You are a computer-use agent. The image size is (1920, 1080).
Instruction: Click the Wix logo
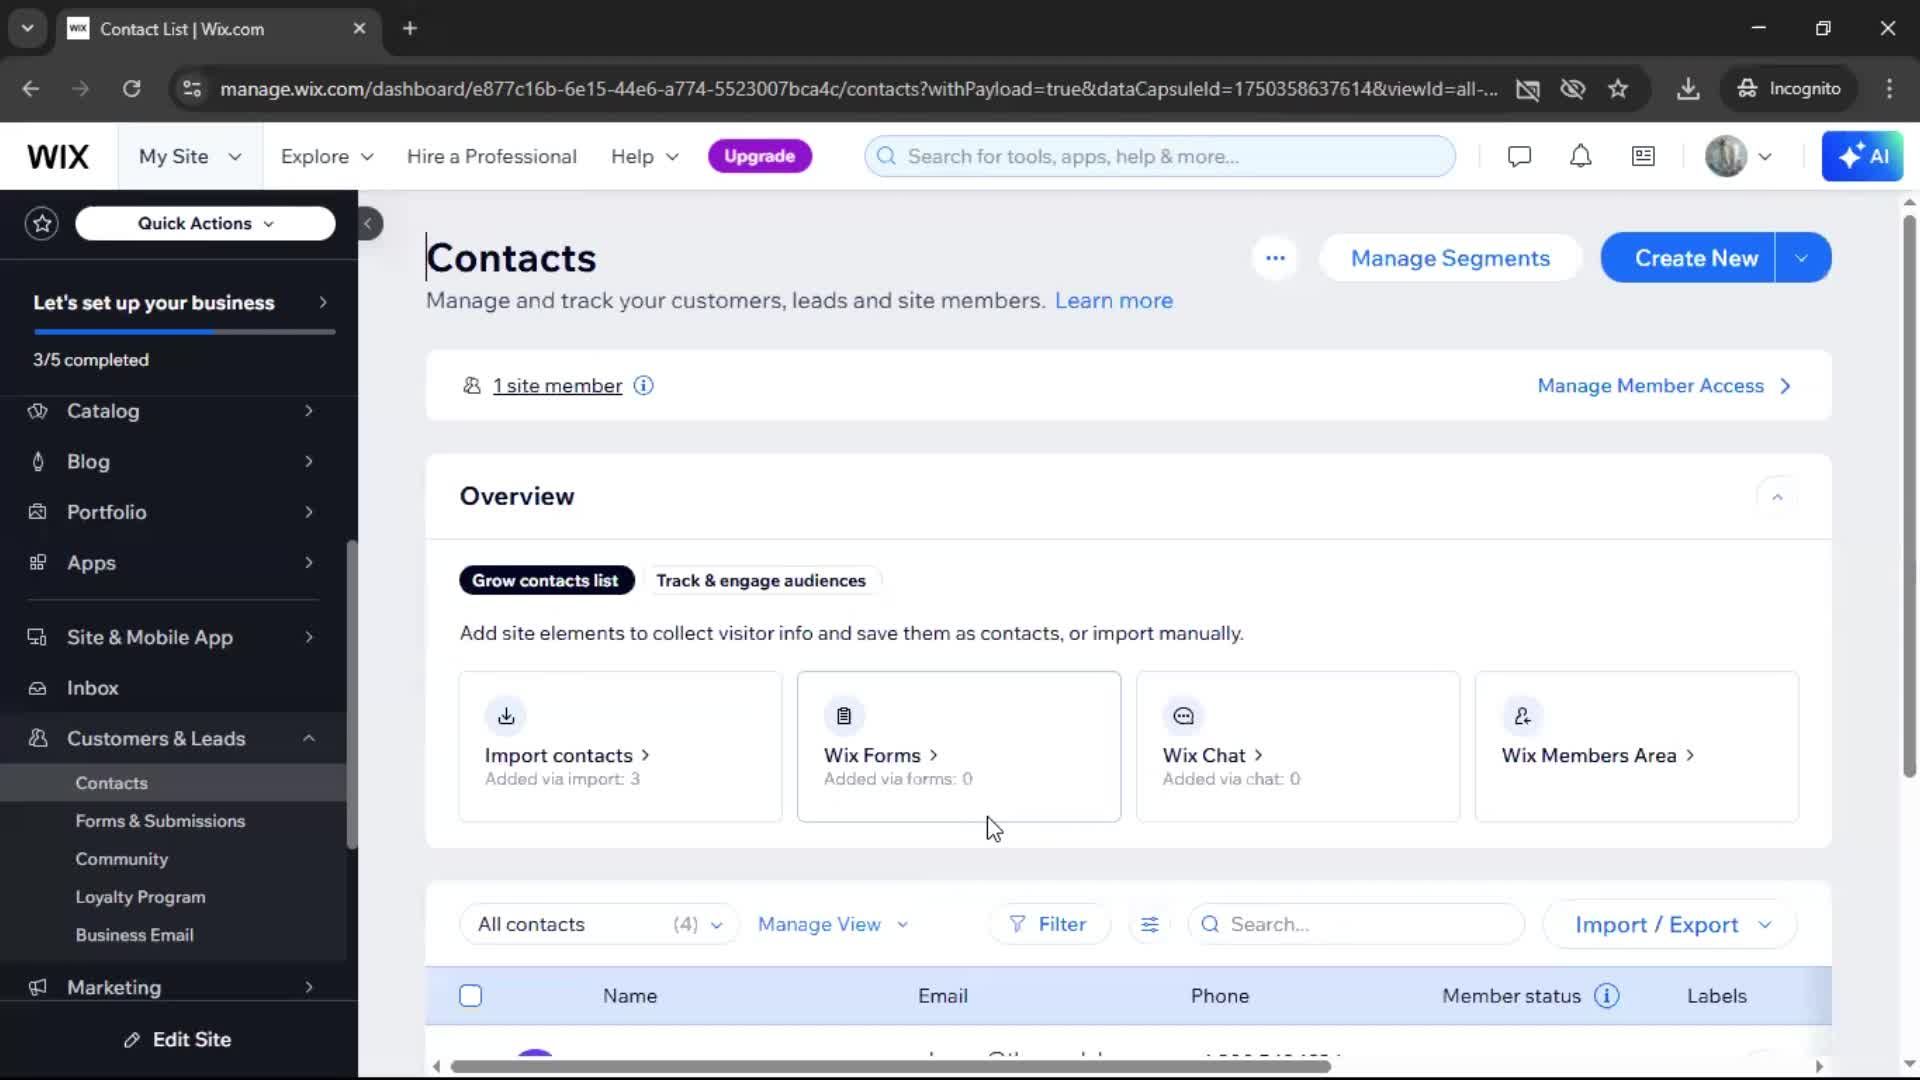pos(58,157)
